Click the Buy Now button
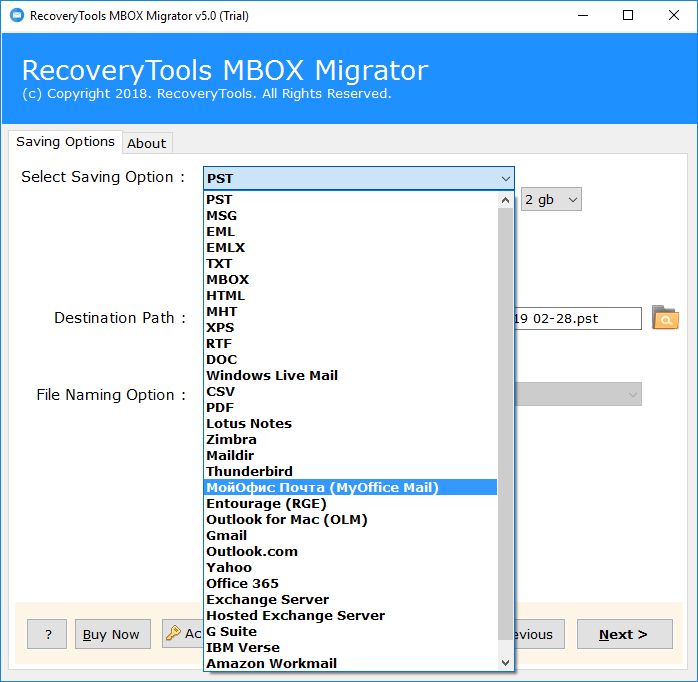 coord(113,634)
